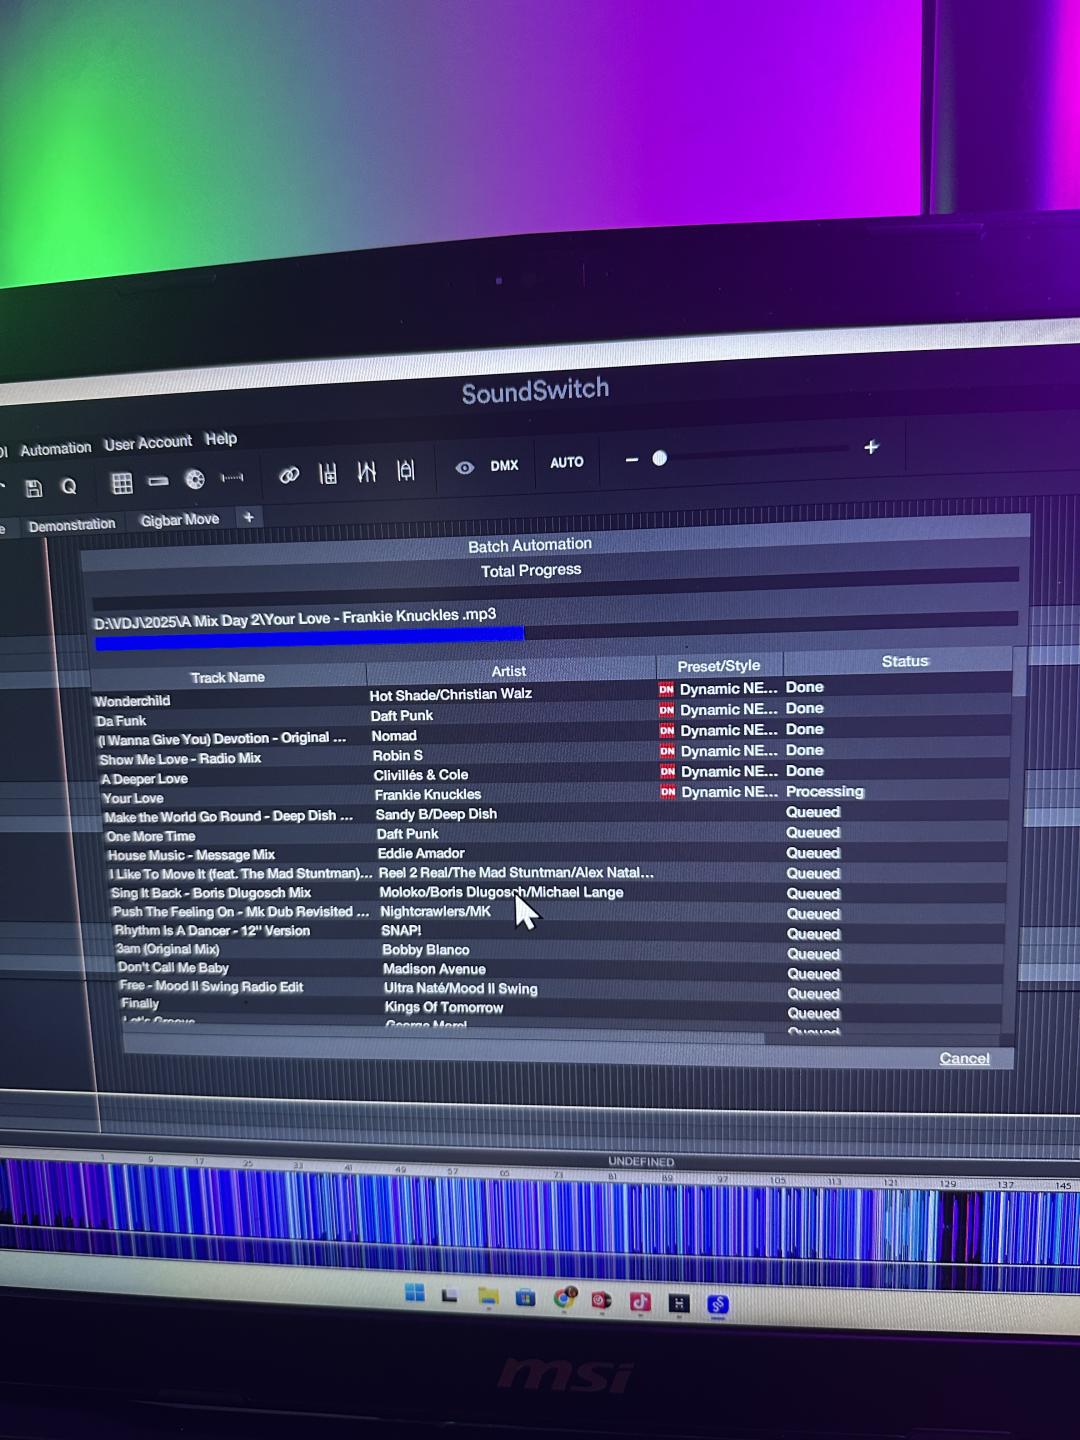This screenshot has height=1440, width=1080.
Task: Click the color wheel icon
Action: click(x=195, y=480)
